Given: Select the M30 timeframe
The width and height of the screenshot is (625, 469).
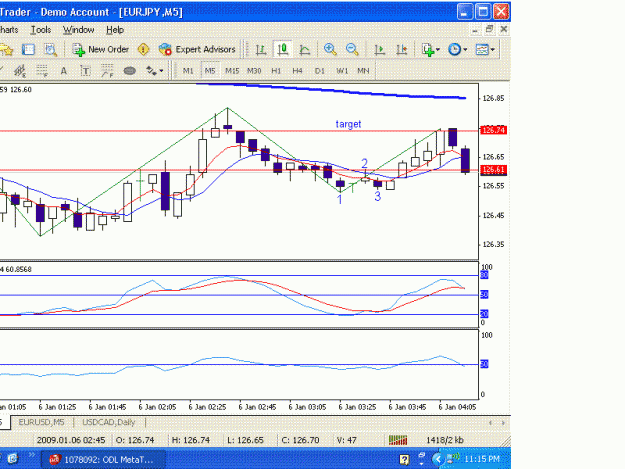Looking at the screenshot, I should [x=254, y=71].
